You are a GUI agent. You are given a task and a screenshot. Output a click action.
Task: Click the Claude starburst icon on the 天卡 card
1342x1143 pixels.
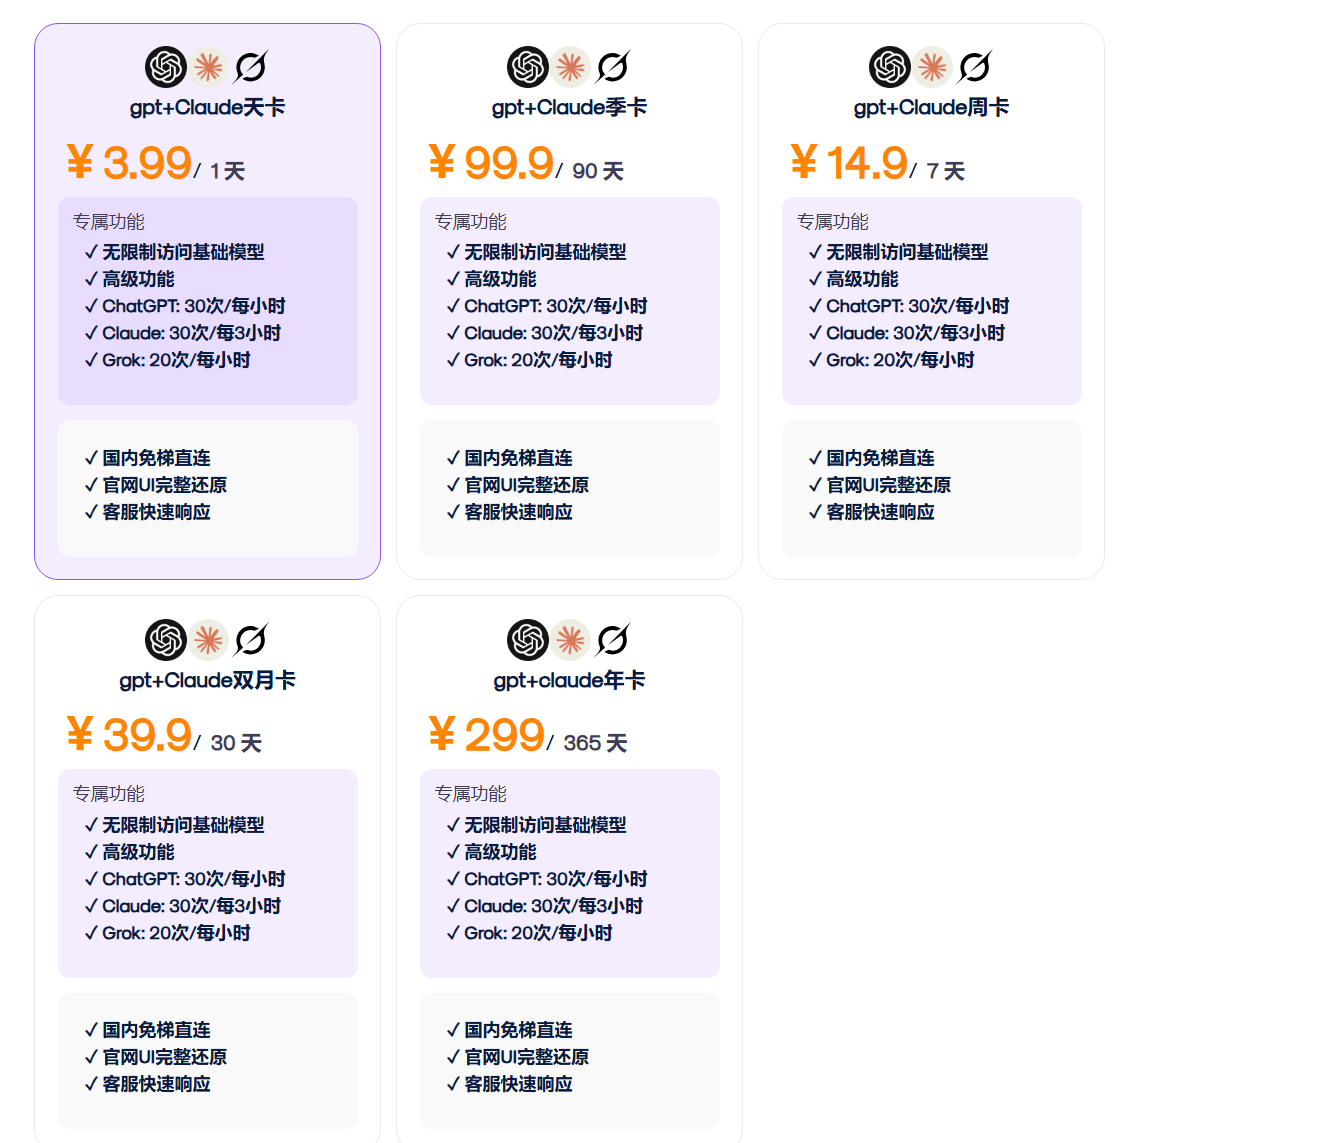pyautogui.click(x=208, y=67)
